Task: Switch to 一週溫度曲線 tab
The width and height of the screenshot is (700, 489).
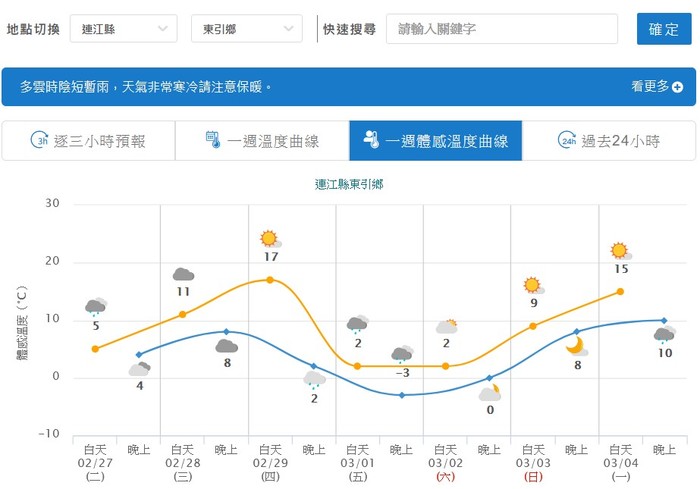Action: pyautogui.click(x=261, y=141)
